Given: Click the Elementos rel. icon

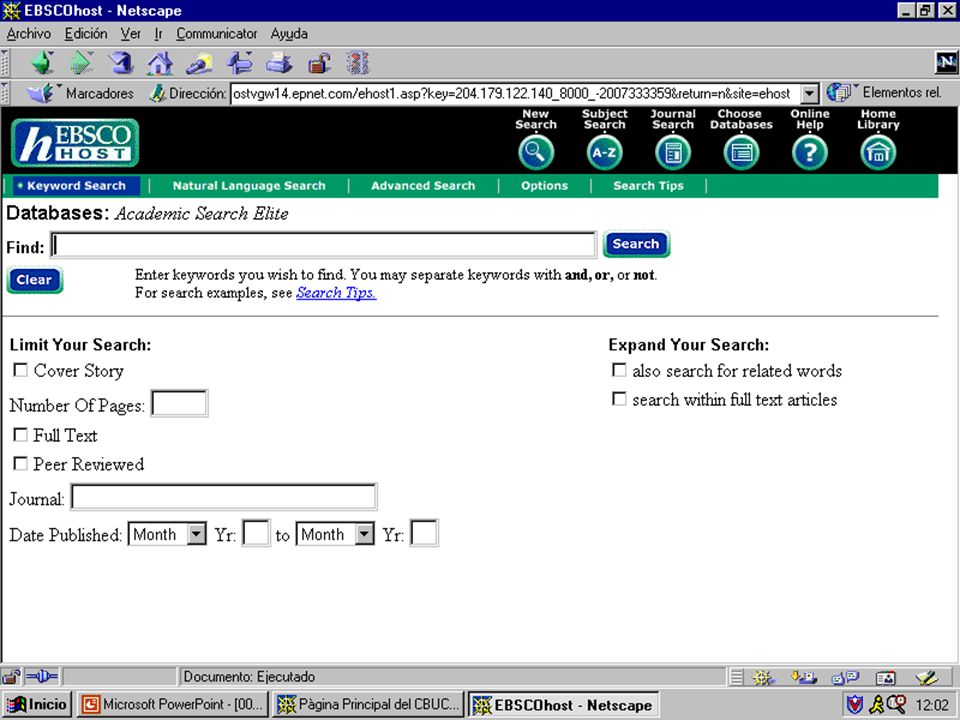Looking at the screenshot, I should tap(839, 92).
